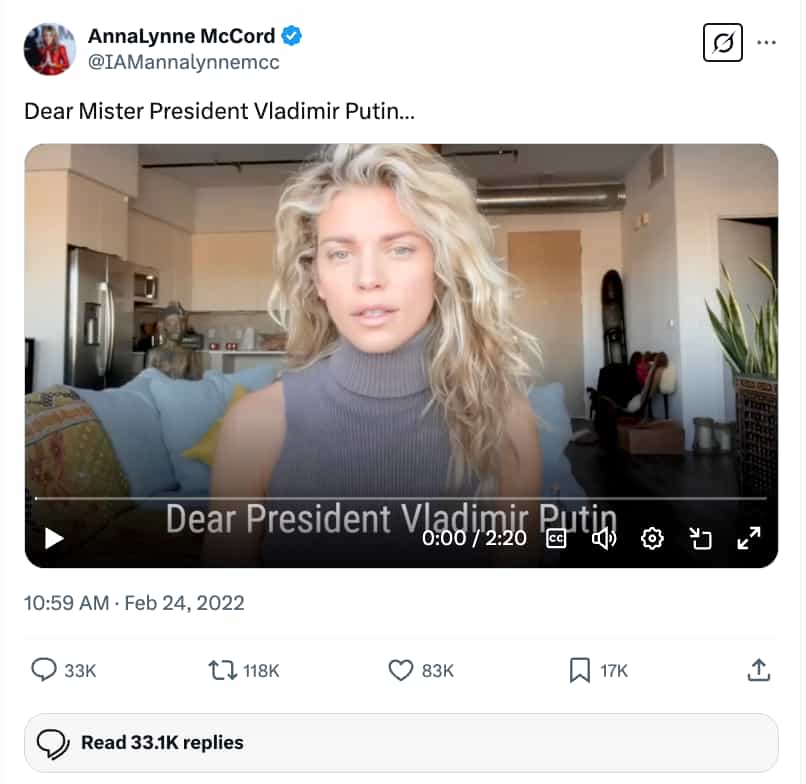The width and height of the screenshot is (806, 784).
Task: Play the video in the tweet
Action: (x=54, y=539)
